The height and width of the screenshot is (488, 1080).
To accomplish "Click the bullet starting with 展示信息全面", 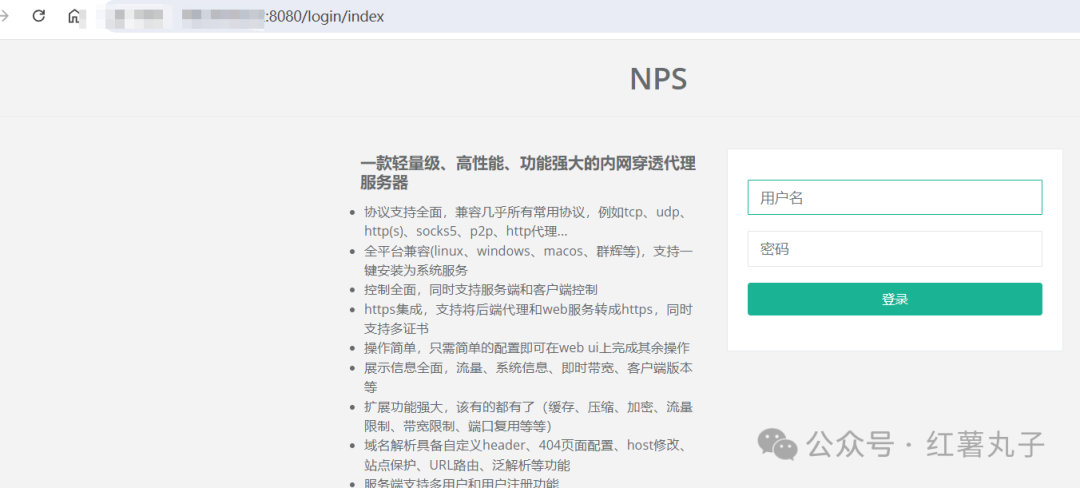I will pos(528,378).
